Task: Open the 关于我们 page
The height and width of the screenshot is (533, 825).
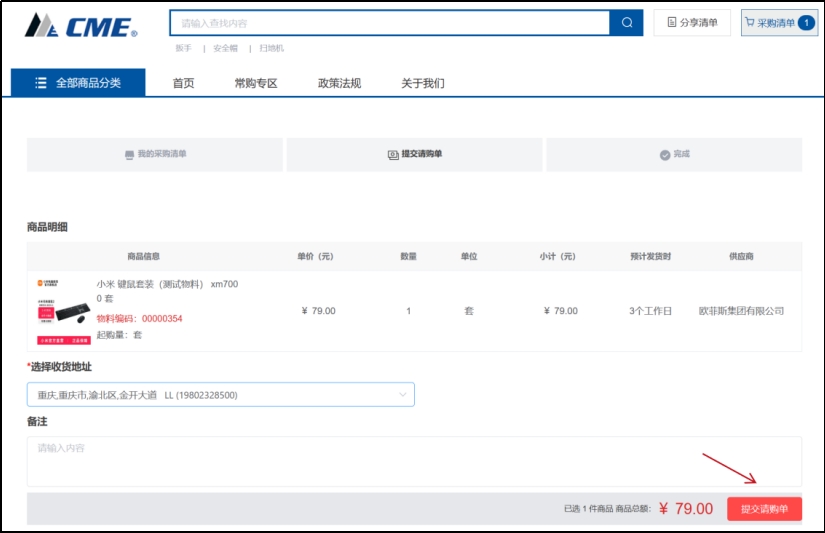Action: pyautogui.click(x=422, y=83)
